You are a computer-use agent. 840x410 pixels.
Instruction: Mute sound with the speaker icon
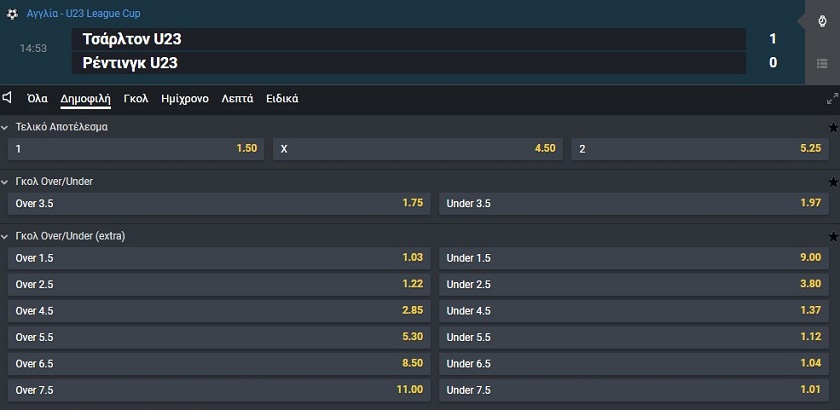(x=7, y=98)
